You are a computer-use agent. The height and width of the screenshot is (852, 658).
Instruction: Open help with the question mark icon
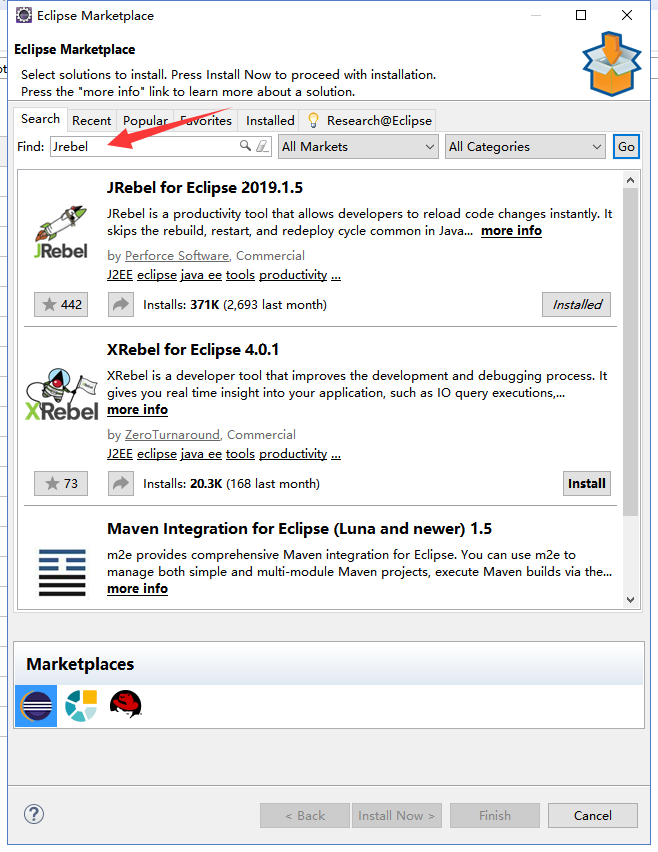point(34,814)
